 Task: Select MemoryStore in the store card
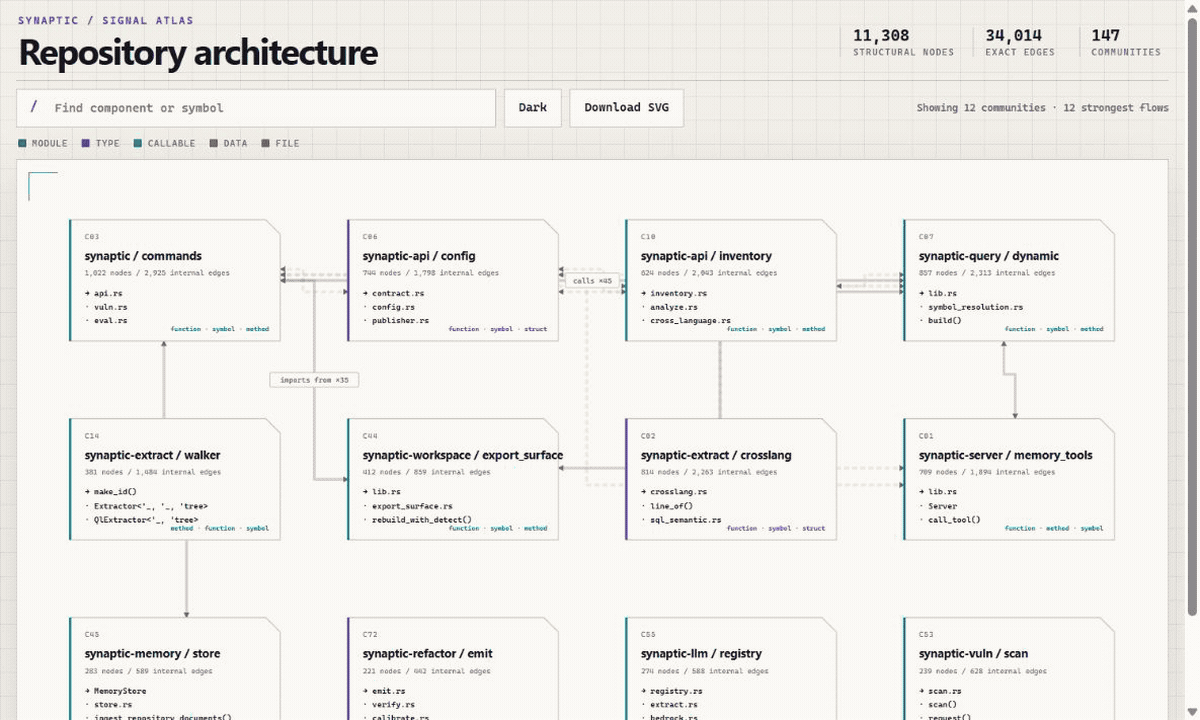[x=120, y=691]
